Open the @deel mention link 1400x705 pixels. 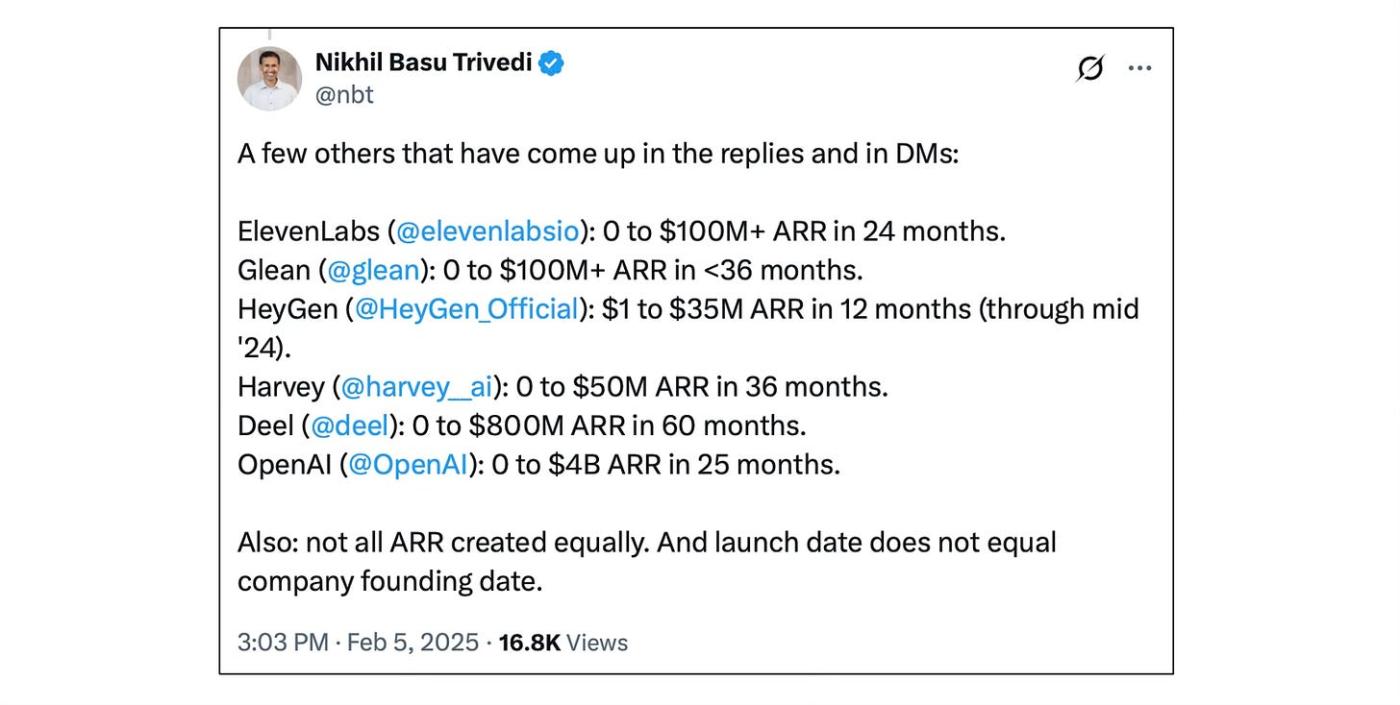click(349, 426)
